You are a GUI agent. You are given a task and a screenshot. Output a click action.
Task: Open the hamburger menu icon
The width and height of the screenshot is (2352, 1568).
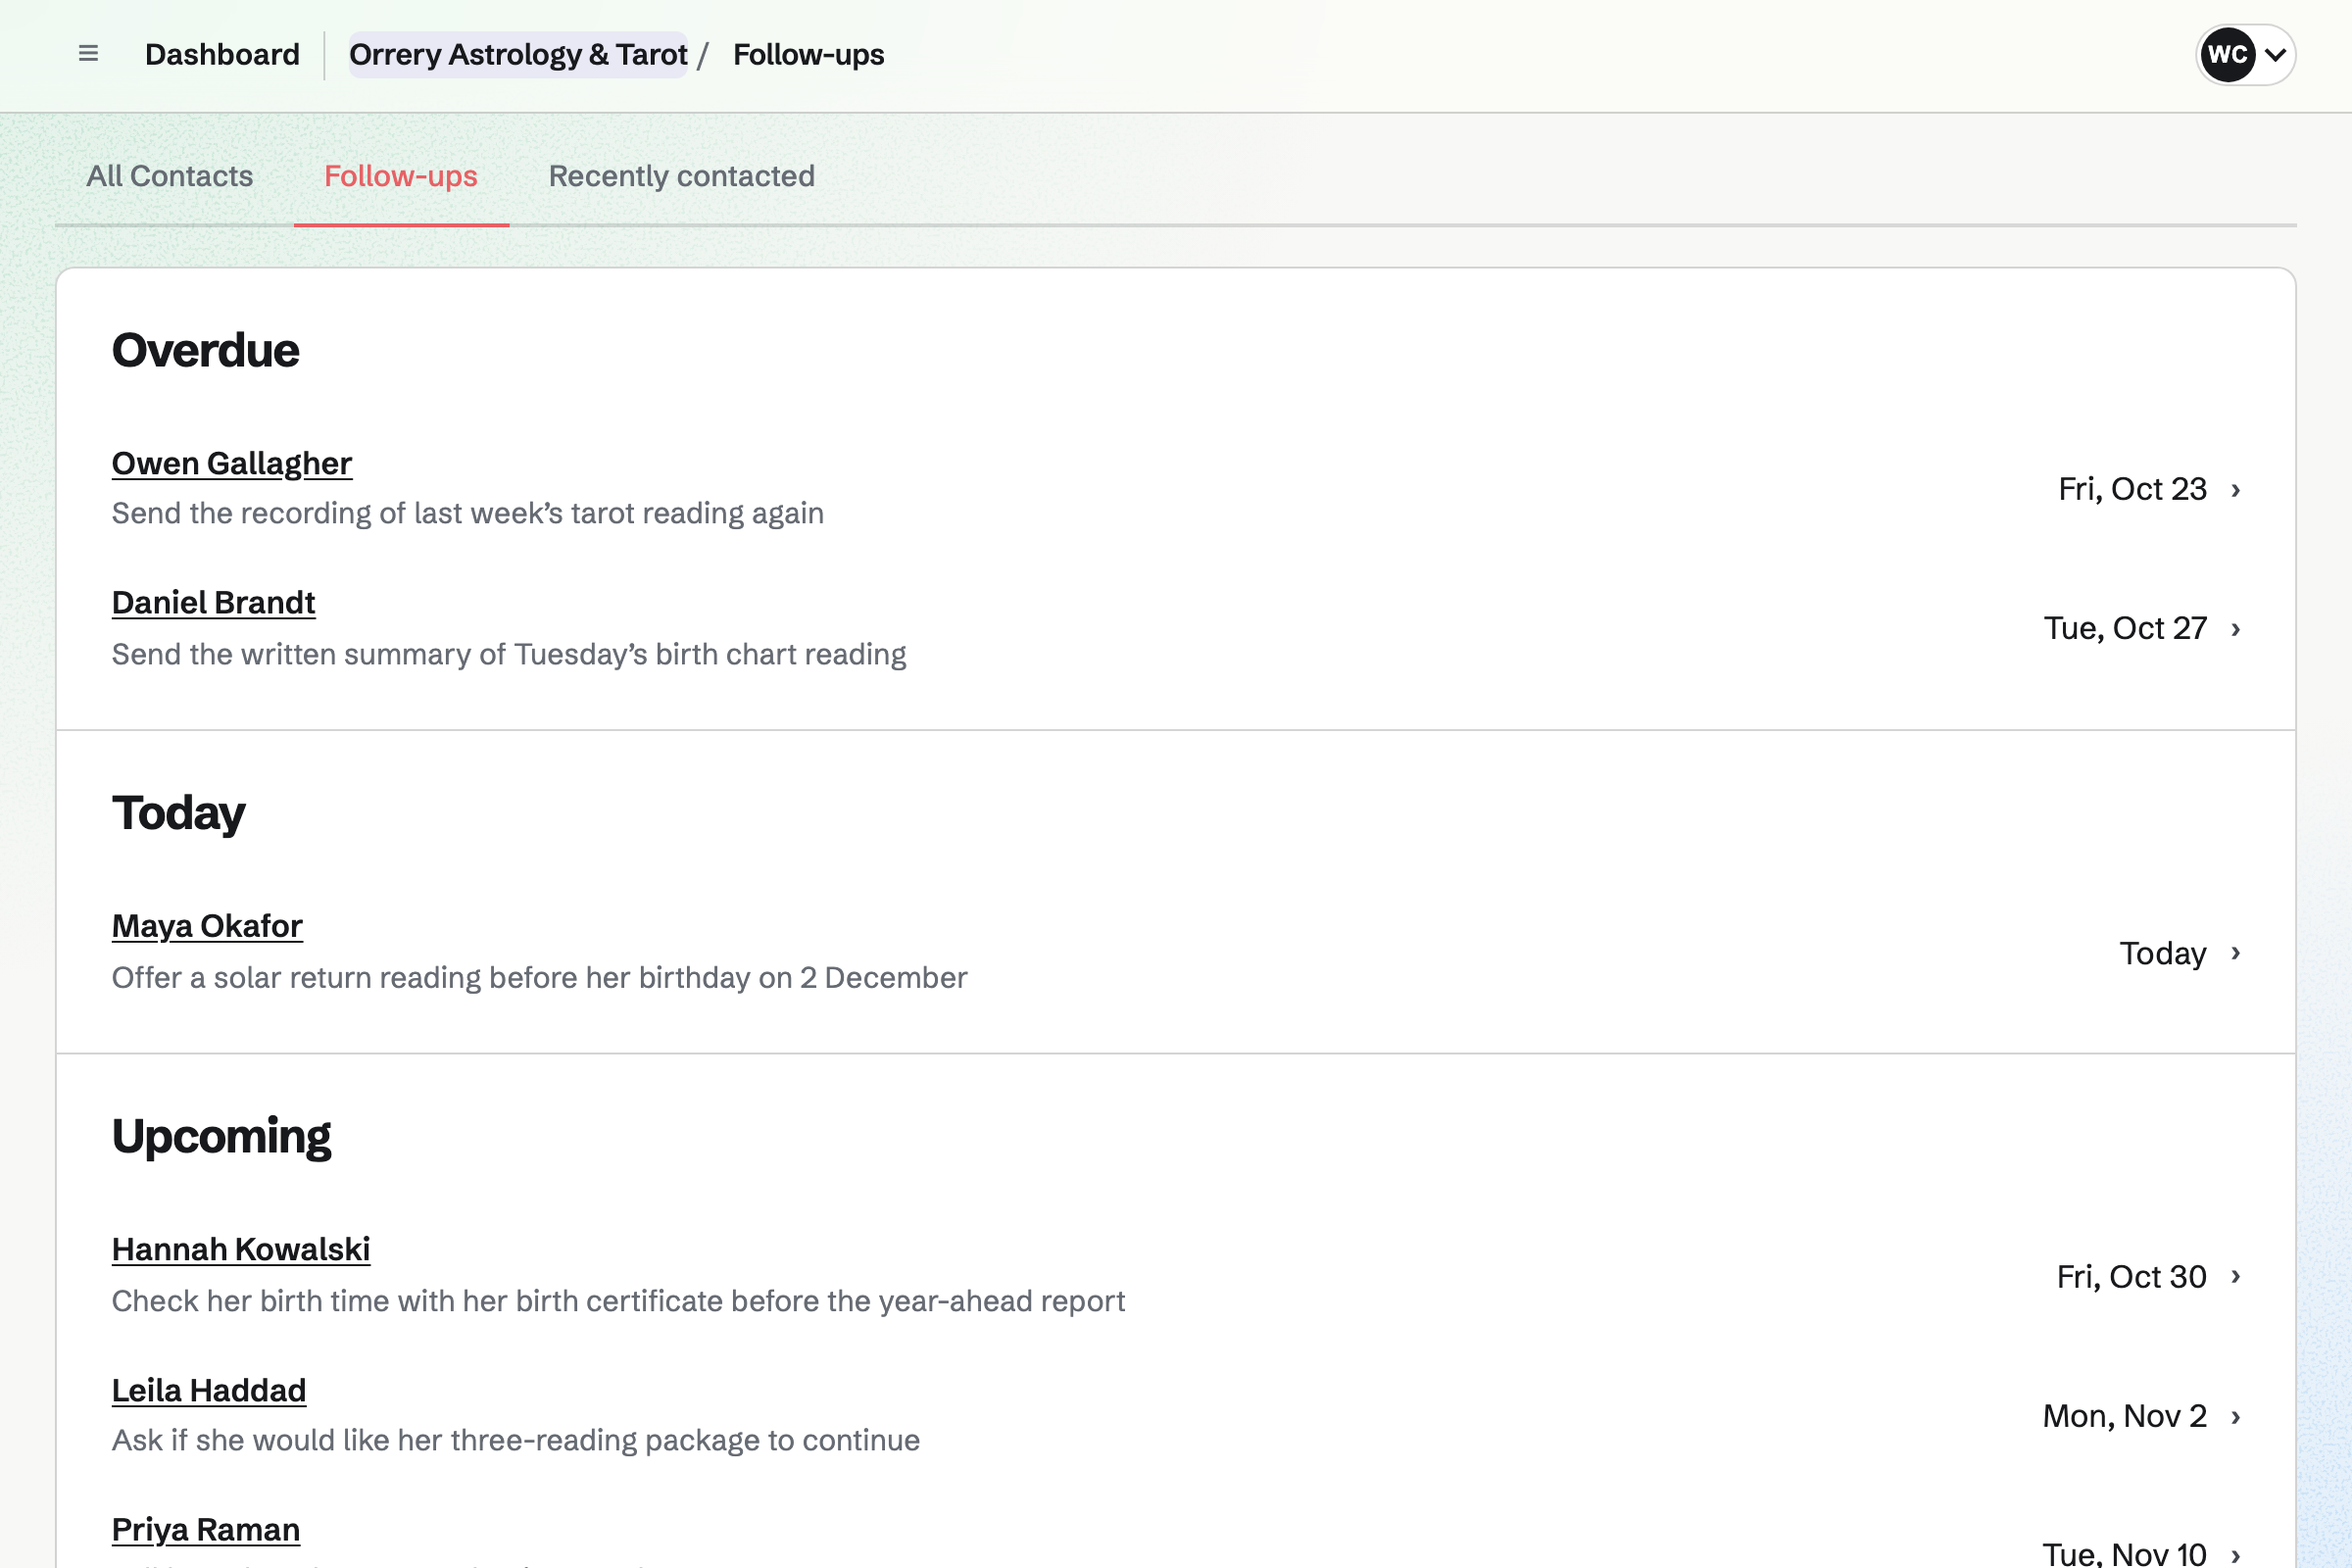(88, 54)
